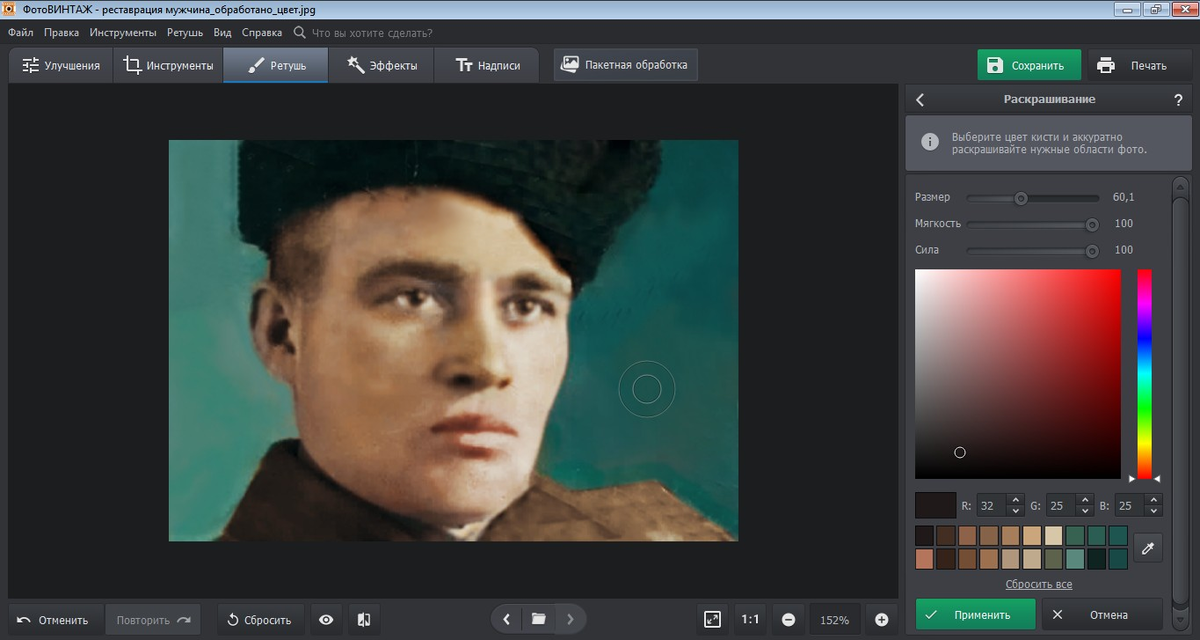The image size is (1200, 640).
Task: Apply coloring with Применить
Action: pos(975,614)
